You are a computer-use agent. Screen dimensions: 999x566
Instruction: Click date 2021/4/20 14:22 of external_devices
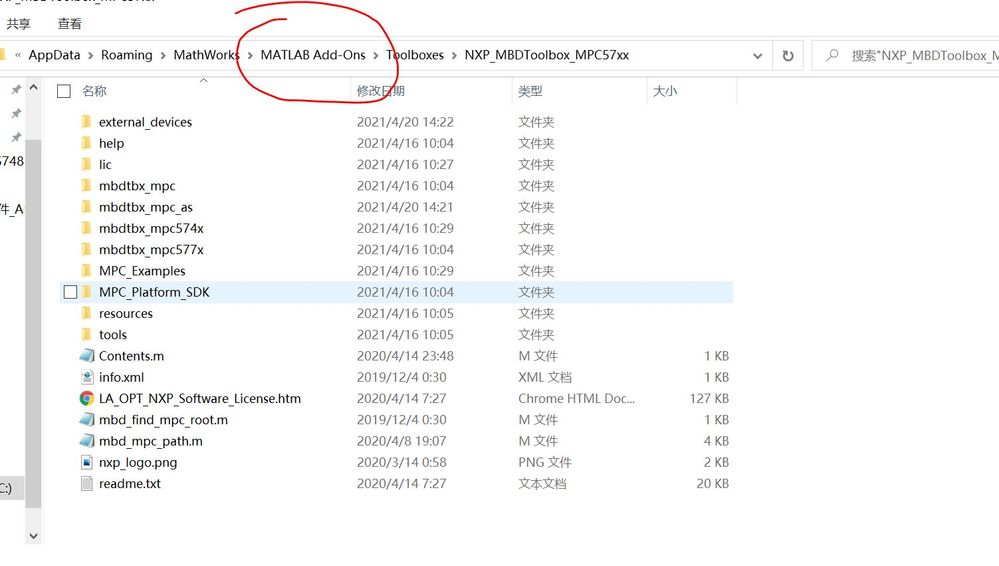tap(405, 122)
